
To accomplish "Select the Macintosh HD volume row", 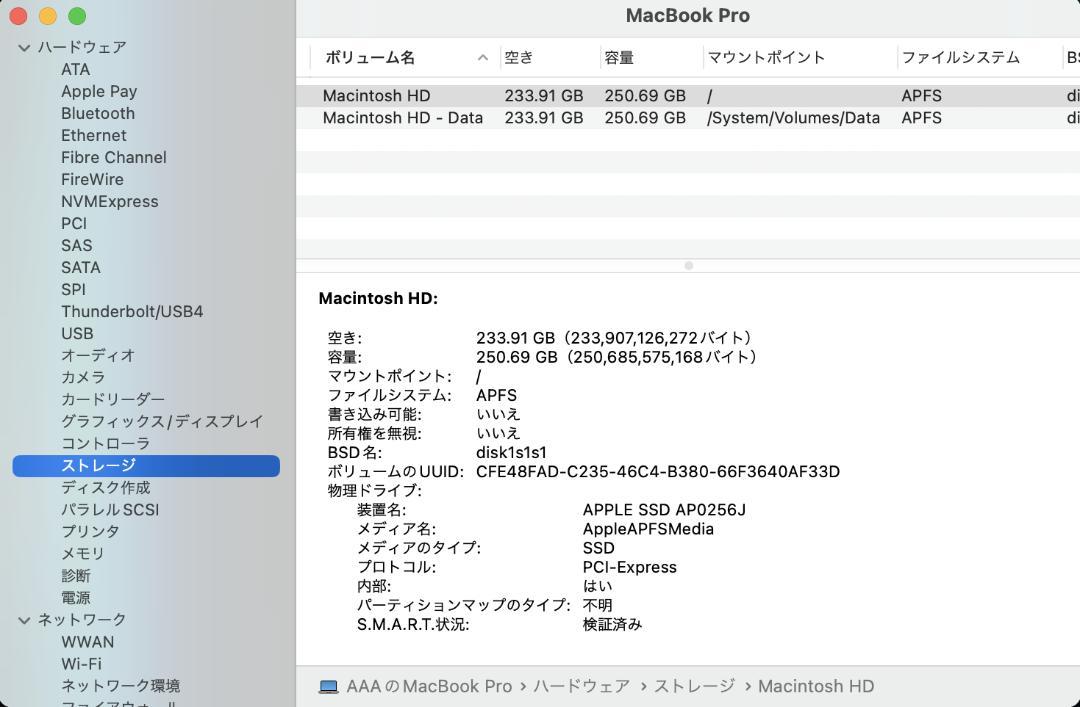I will 688,96.
